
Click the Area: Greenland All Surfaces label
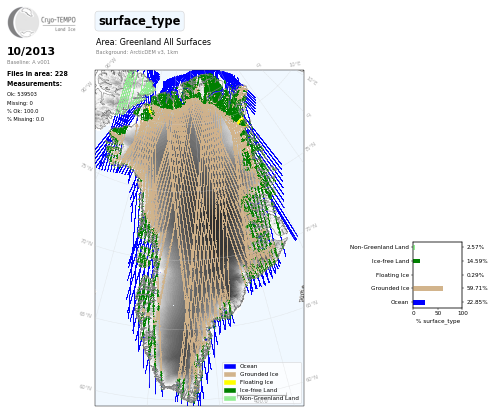tap(153, 42)
